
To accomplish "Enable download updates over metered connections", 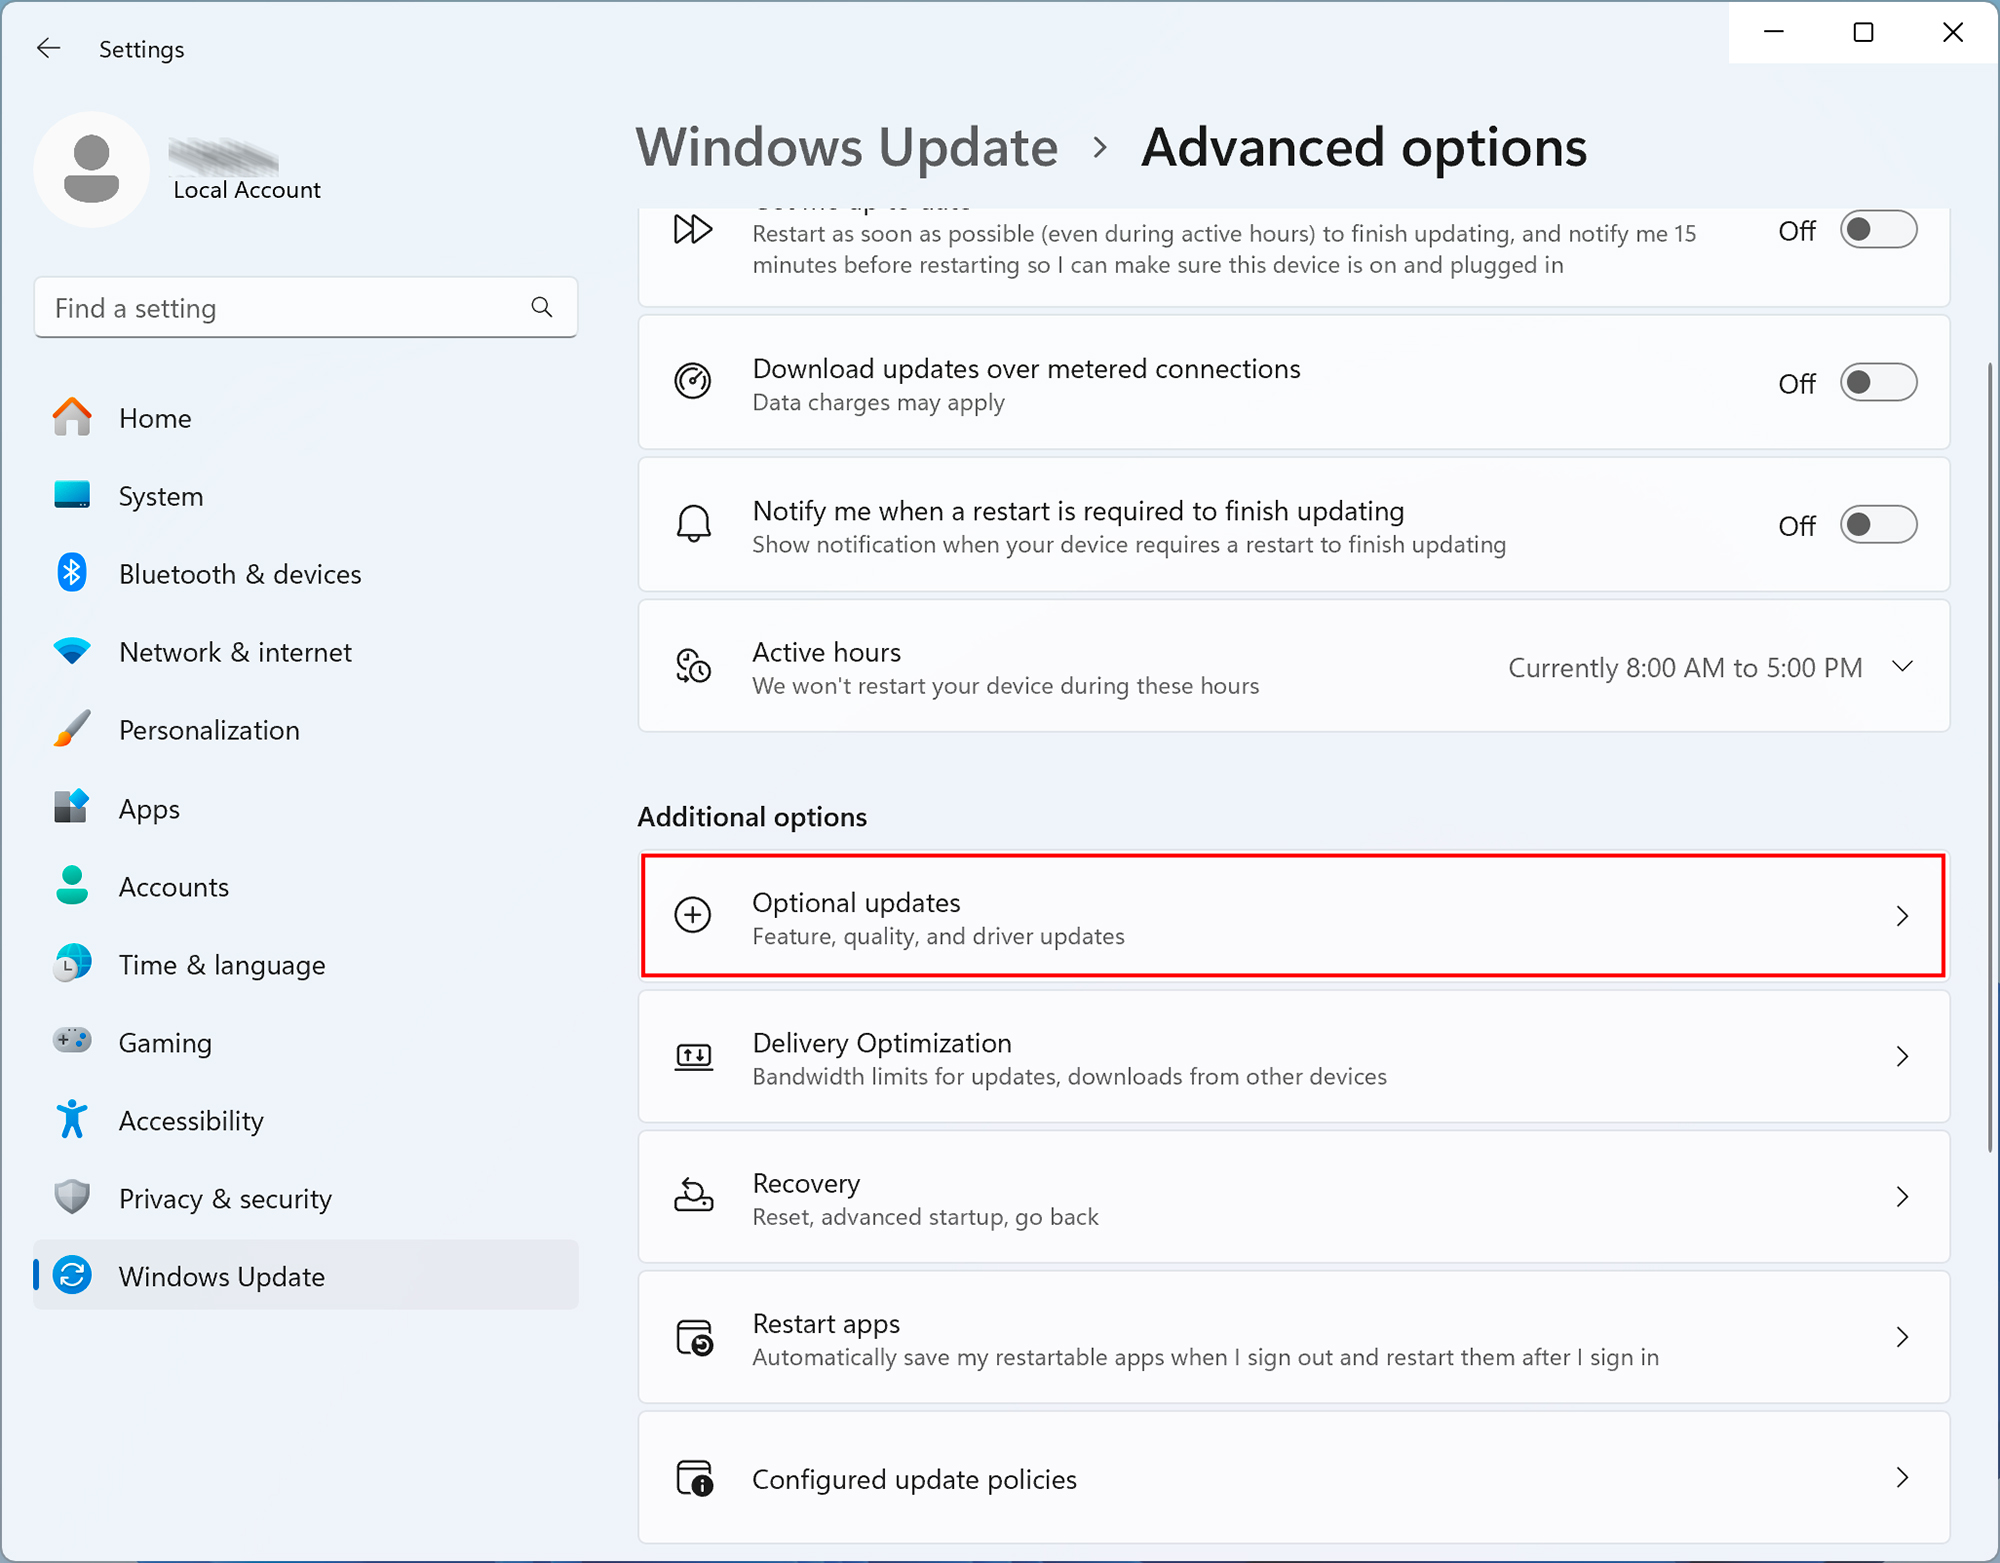I will tap(1878, 382).
